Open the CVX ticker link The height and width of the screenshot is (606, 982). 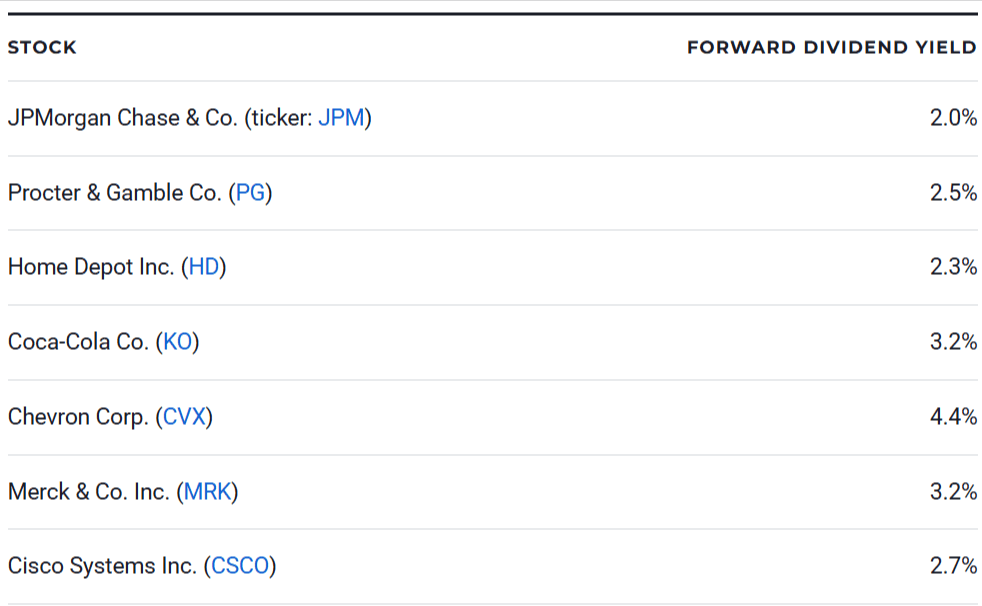[x=184, y=417]
